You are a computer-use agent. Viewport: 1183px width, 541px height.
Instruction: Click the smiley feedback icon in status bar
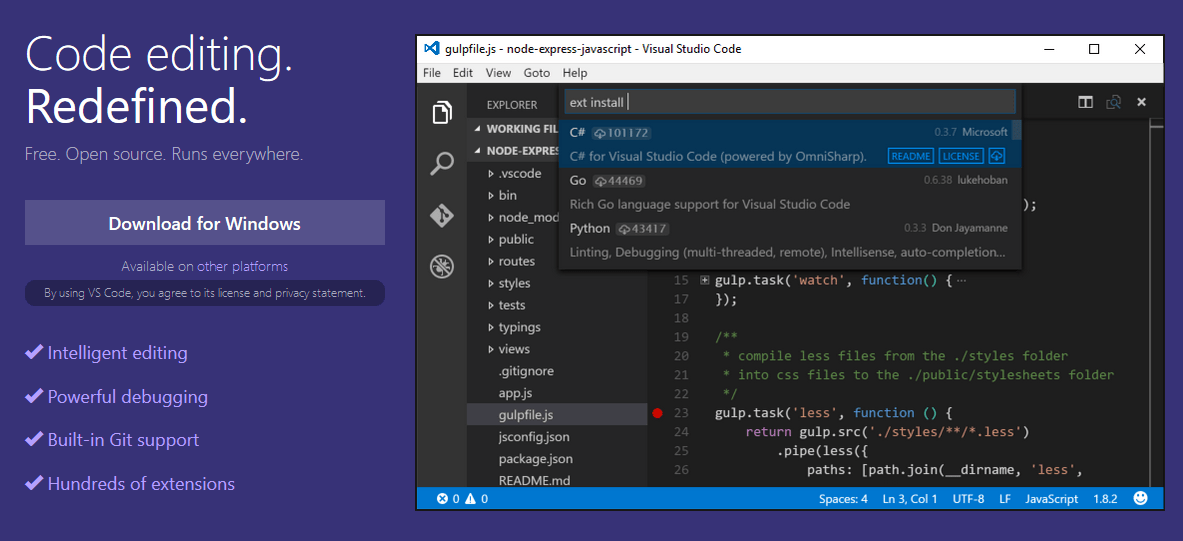pos(1141,499)
